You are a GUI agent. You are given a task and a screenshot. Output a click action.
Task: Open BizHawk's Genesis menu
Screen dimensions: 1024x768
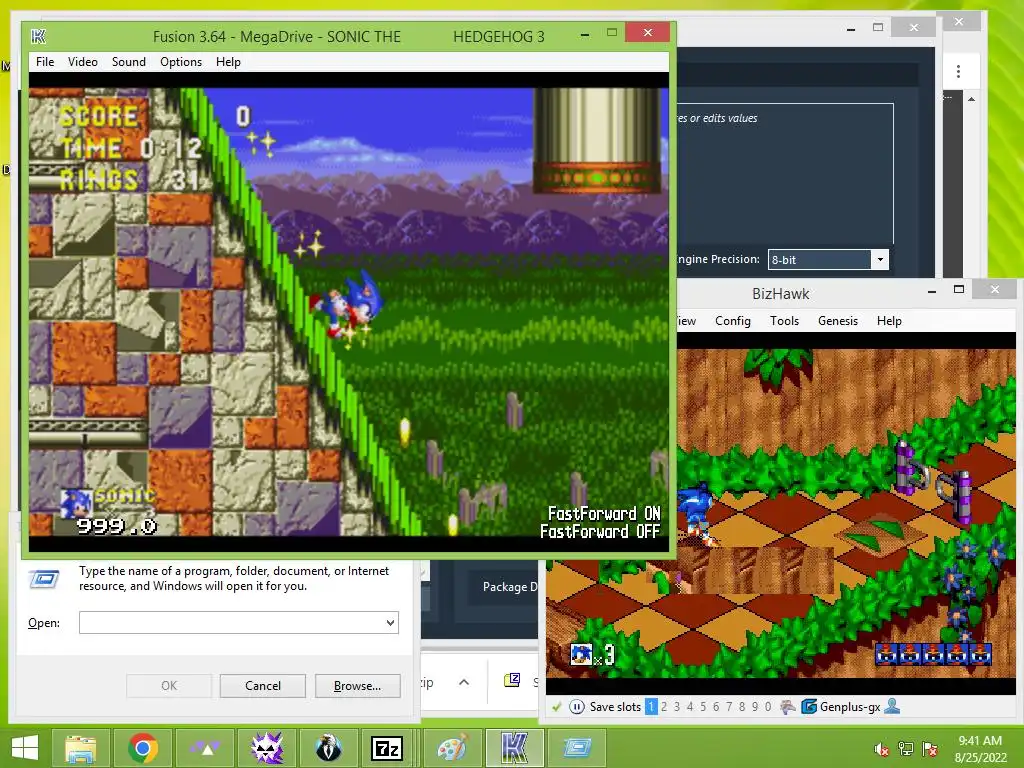838,321
